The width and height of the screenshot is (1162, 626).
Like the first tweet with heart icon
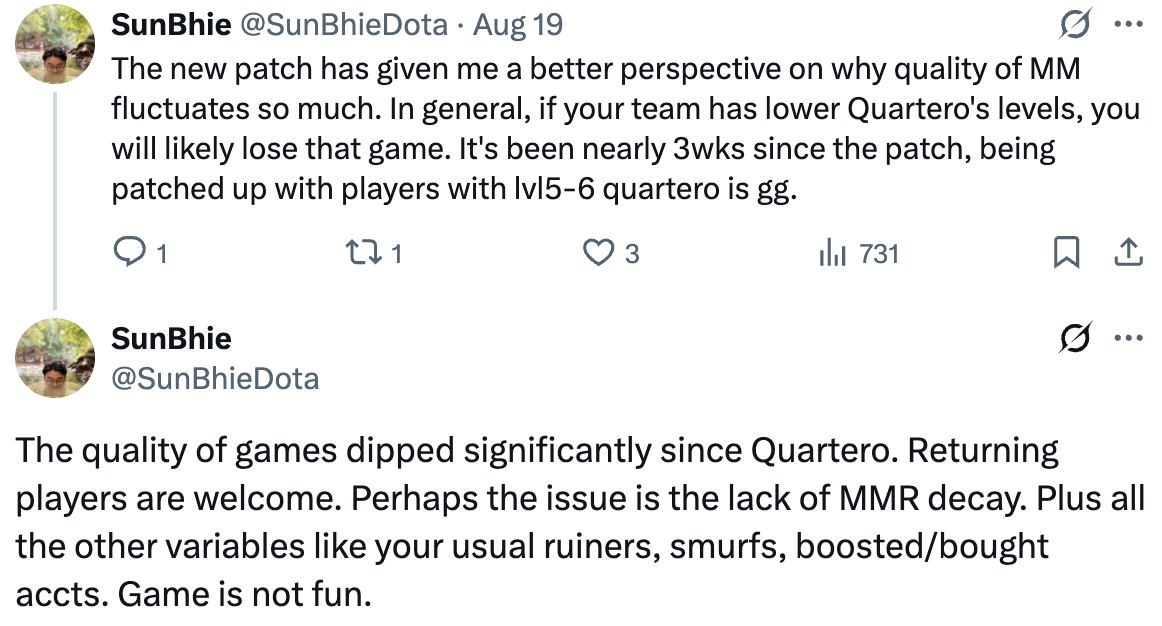pos(598,253)
